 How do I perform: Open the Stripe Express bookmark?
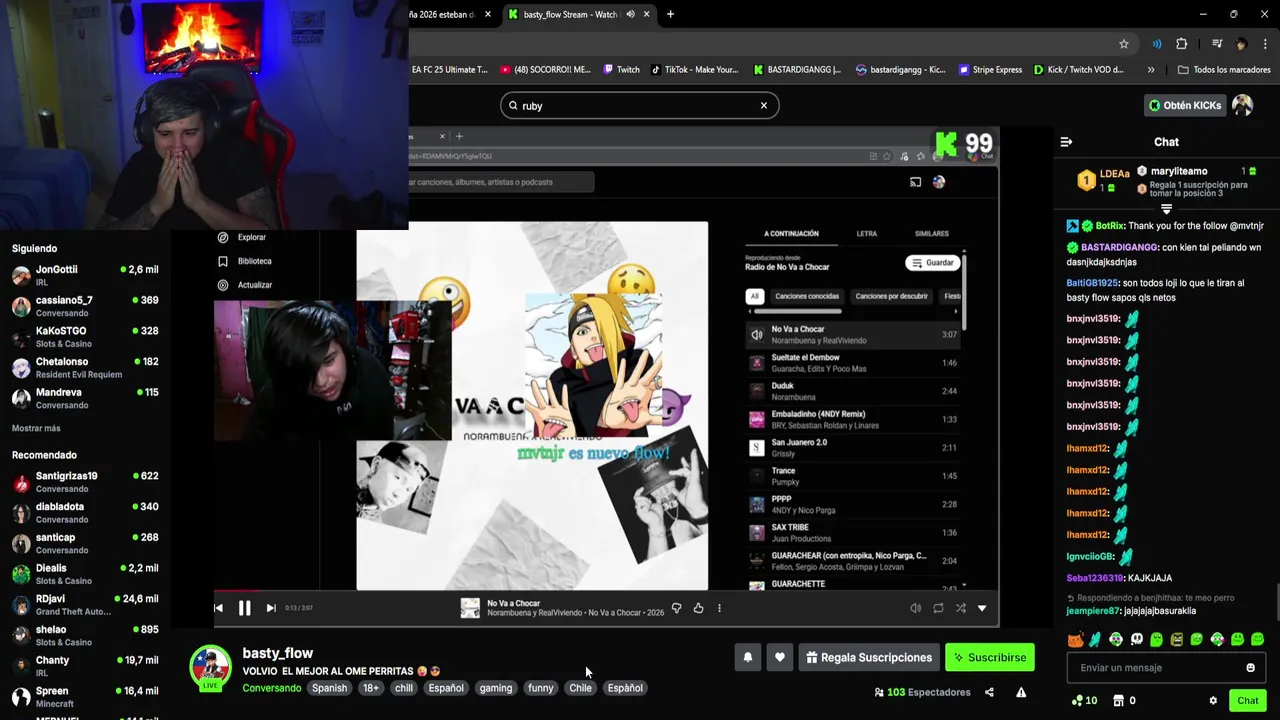[x=990, y=70]
